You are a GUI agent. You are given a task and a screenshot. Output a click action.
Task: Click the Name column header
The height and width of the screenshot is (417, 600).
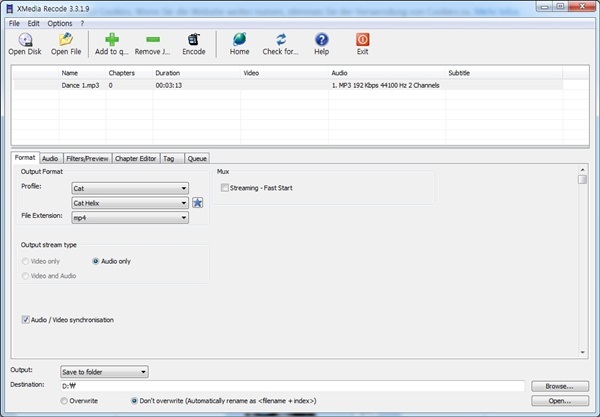[x=82, y=73]
